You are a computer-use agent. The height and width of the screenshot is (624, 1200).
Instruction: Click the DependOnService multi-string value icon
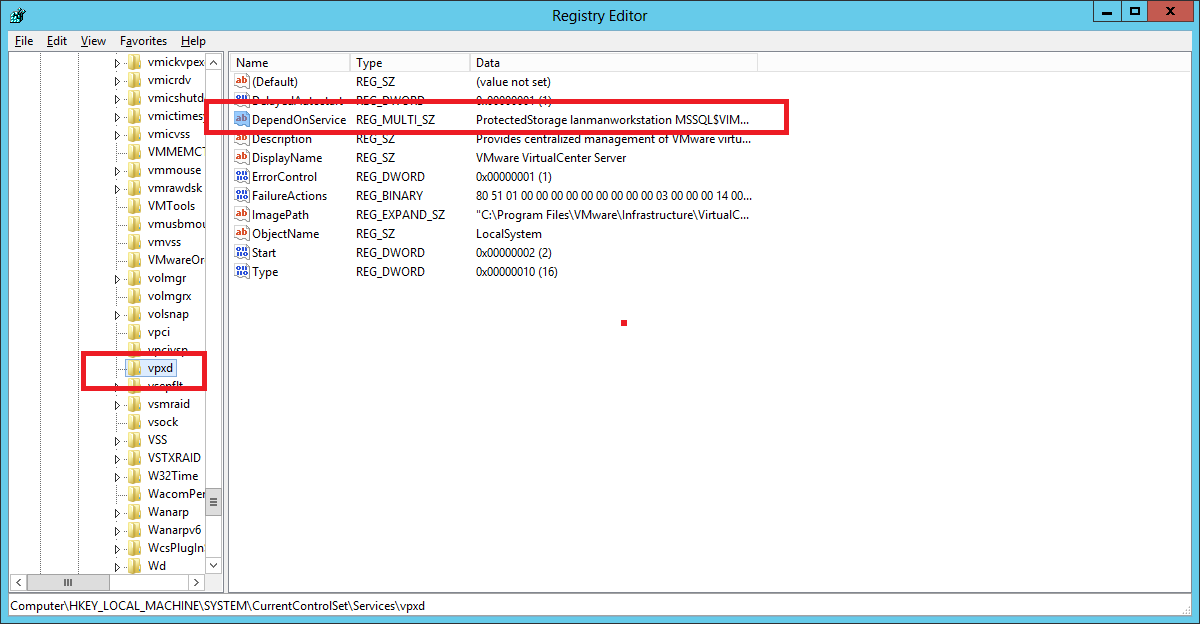(241, 119)
